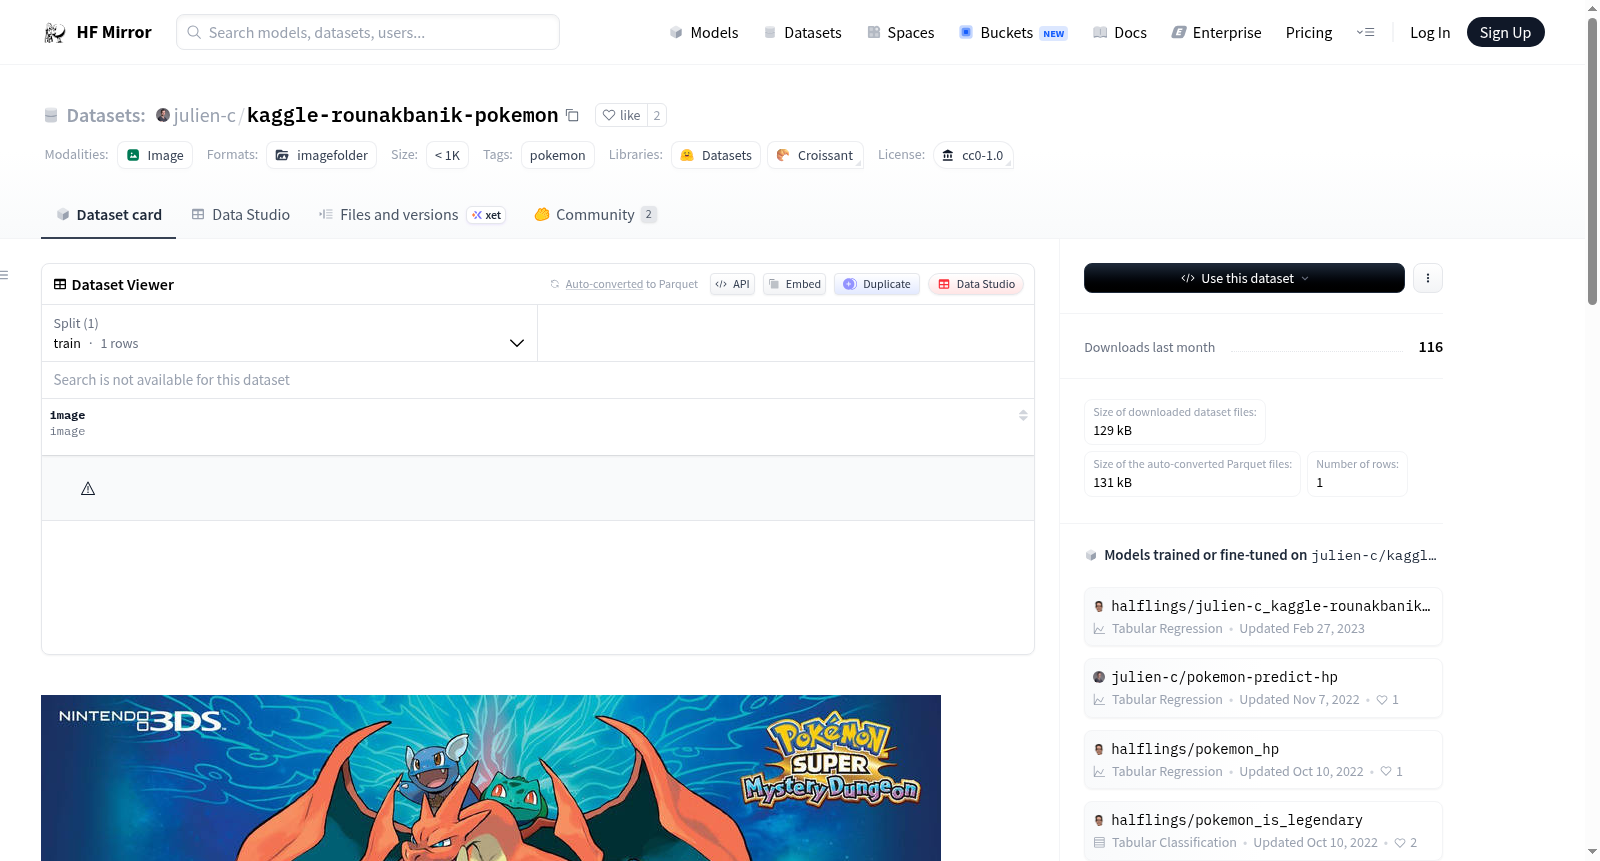Switch to the Data Studio tab
The height and width of the screenshot is (861, 1600).
click(241, 215)
